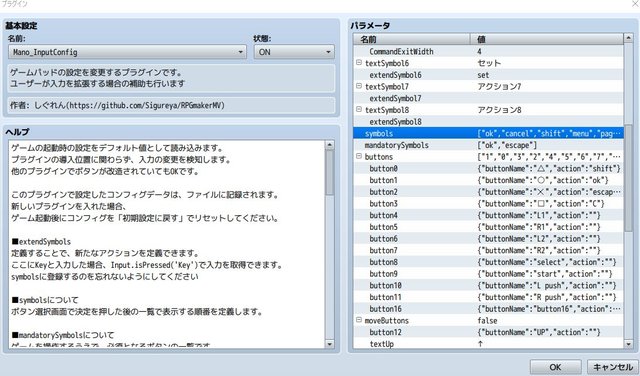This screenshot has width=640, height=376.
Task: Select the button7 parameter row
Action: coord(489,250)
